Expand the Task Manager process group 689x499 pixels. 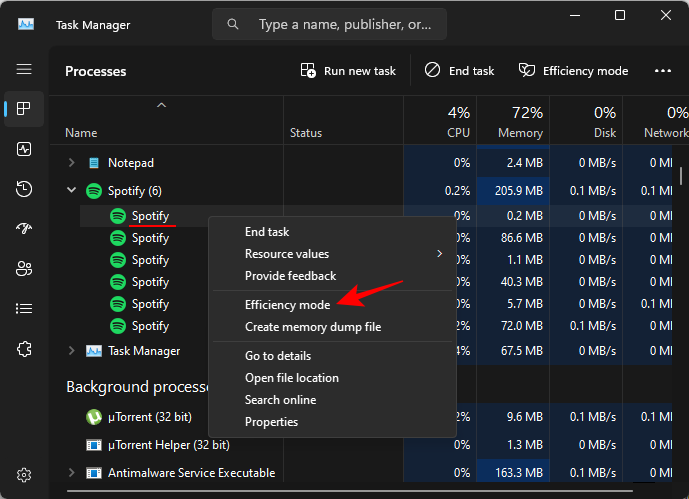click(x=72, y=351)
